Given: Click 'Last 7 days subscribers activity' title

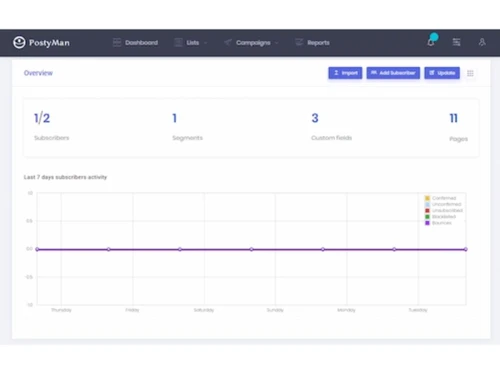Looking at the screenshot, I should pos(65,177).
